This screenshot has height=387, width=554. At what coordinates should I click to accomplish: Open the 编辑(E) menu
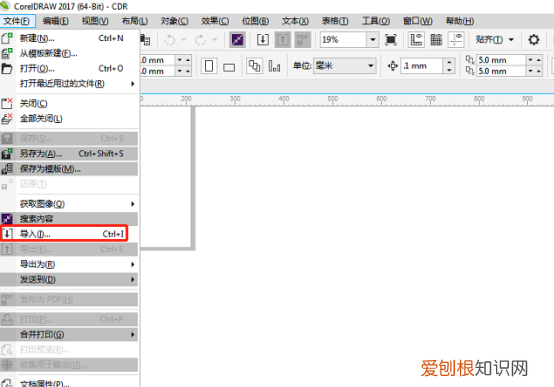55,21
